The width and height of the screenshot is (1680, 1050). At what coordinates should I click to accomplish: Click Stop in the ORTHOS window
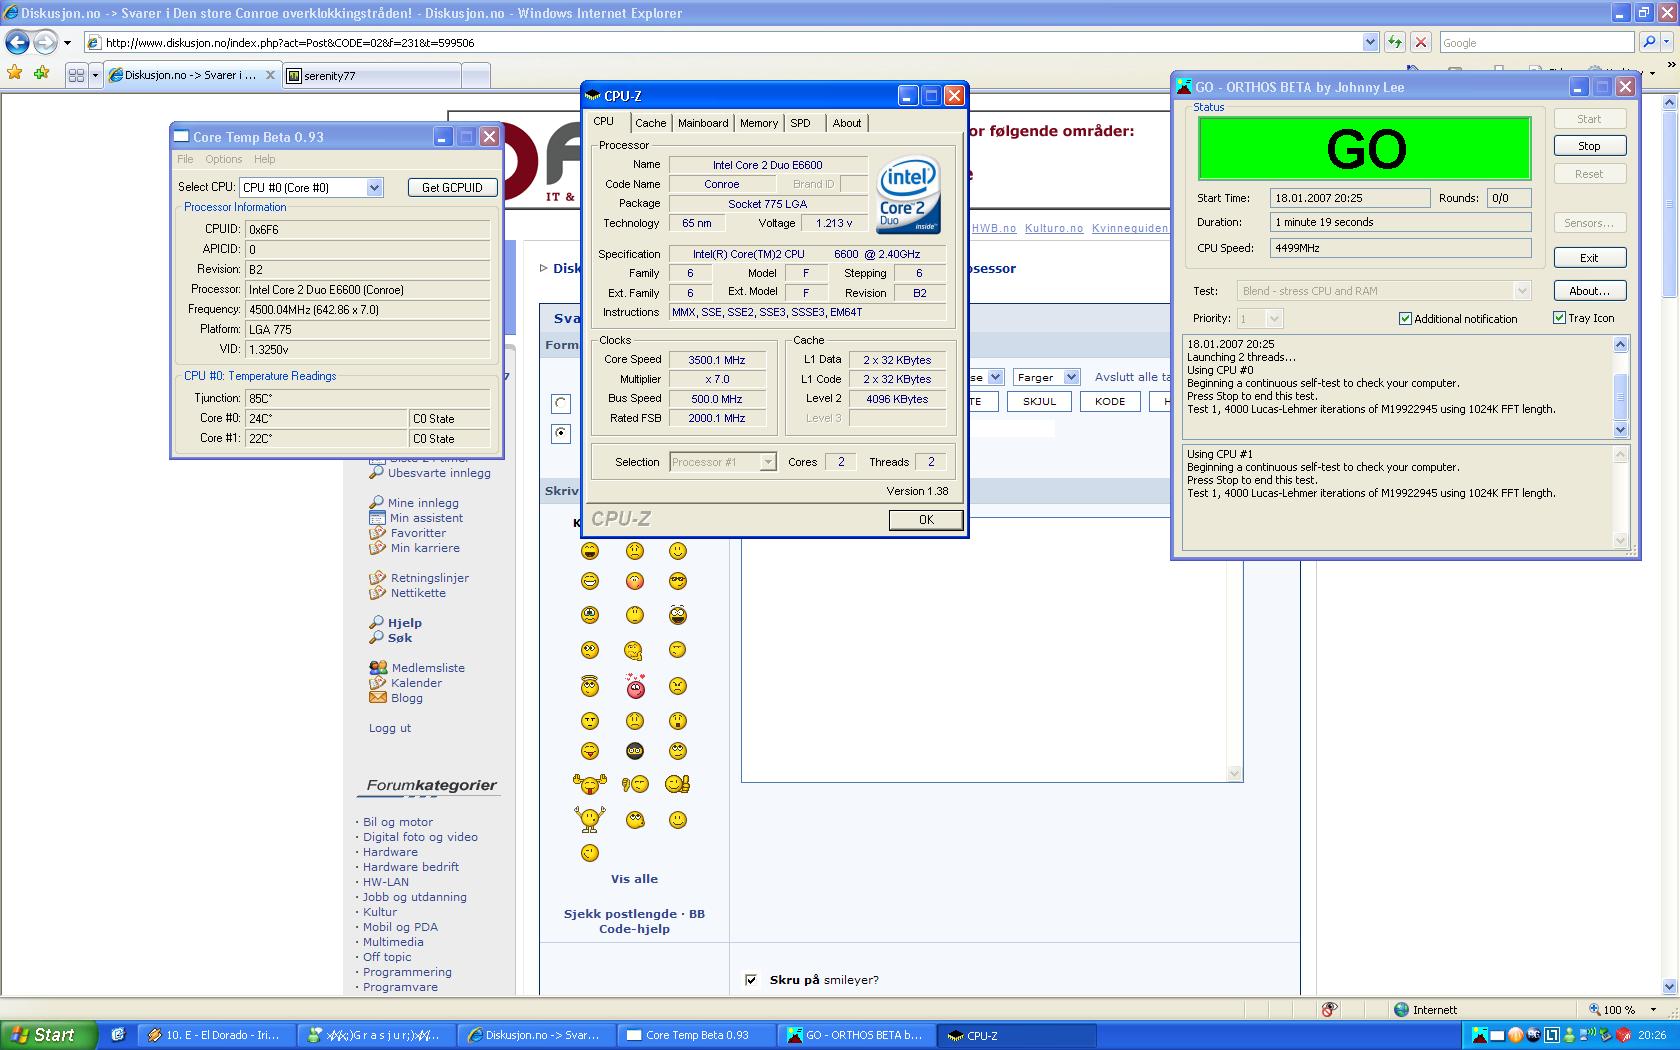point(1589,146)
